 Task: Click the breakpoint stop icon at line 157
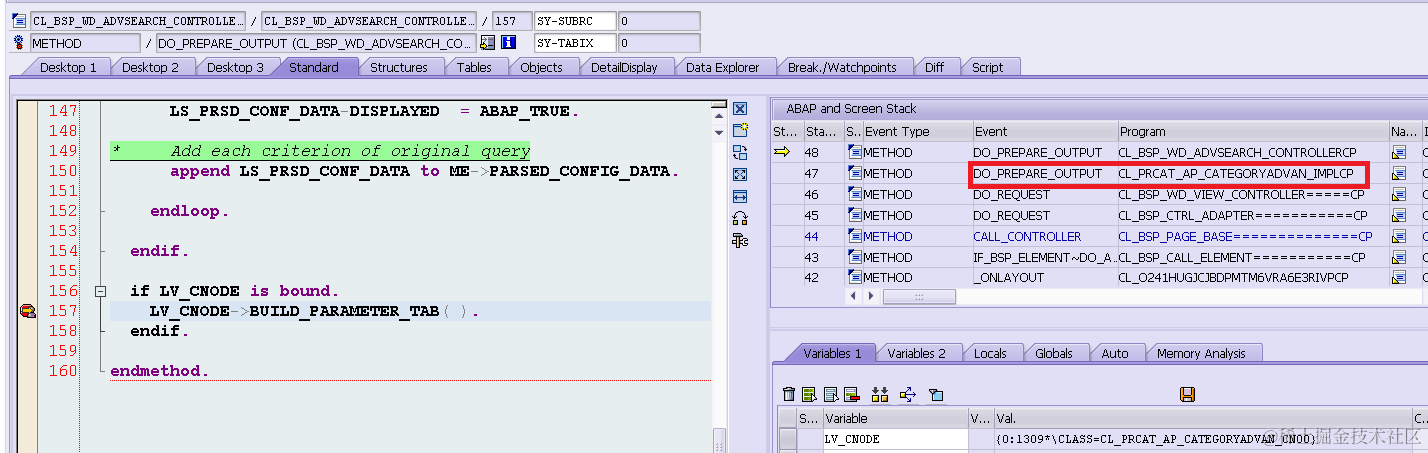click(x=28, y=312)
